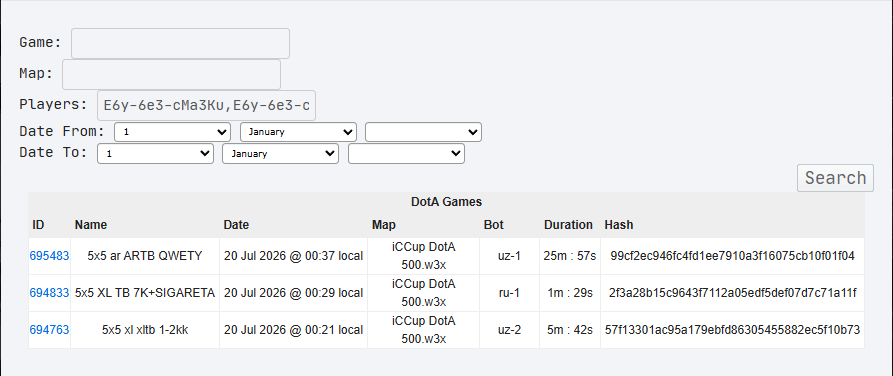
Task: Select the 5x5 ar ARTB QWETY name cell
Action: [145, 256]
